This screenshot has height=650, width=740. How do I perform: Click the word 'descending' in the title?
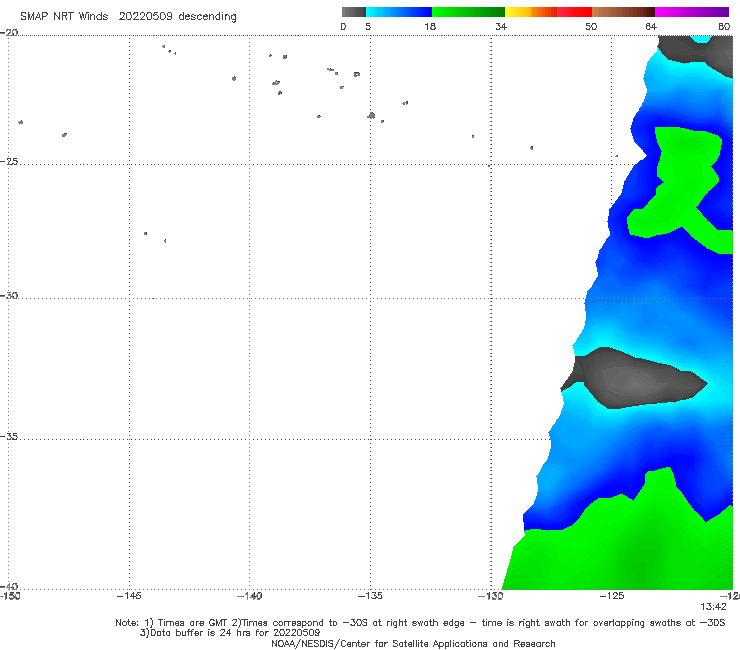point(207,17)
